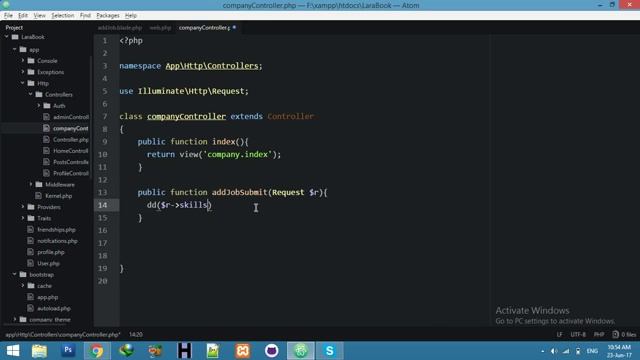Open profile.php in the tree
640x360 pixels.
pyautogui.click(x=51, y=252)
